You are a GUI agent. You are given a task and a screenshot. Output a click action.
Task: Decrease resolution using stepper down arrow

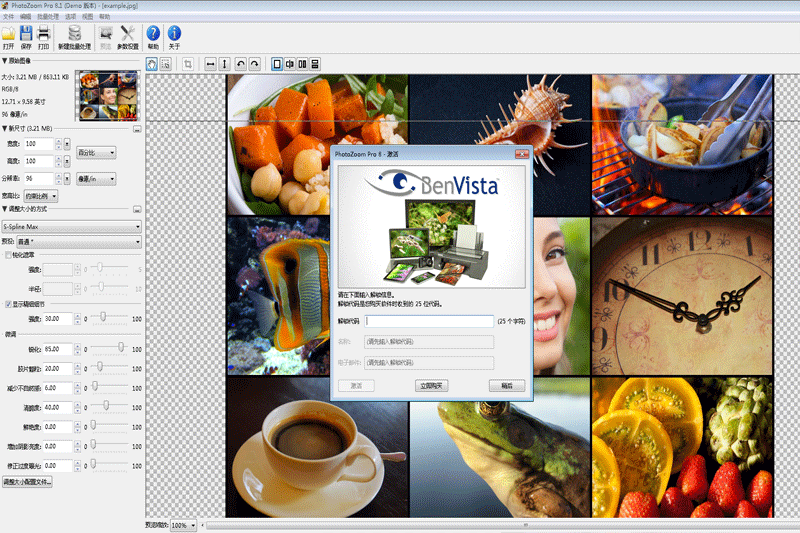click(59, 182)
